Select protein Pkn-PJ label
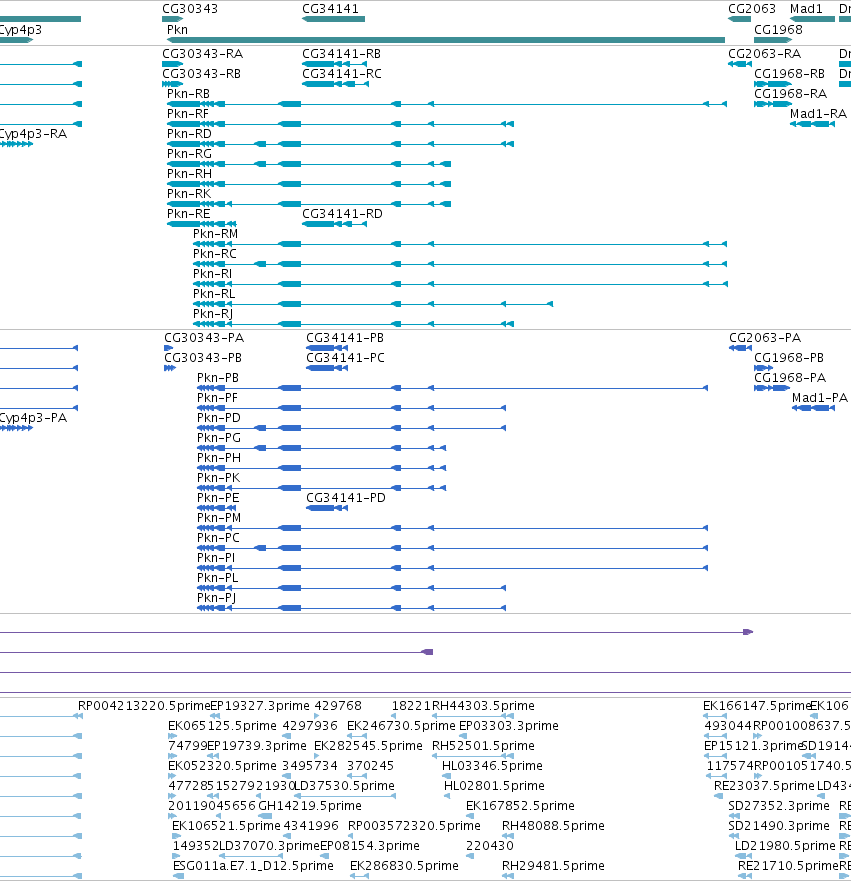 [x=216, y=597]
